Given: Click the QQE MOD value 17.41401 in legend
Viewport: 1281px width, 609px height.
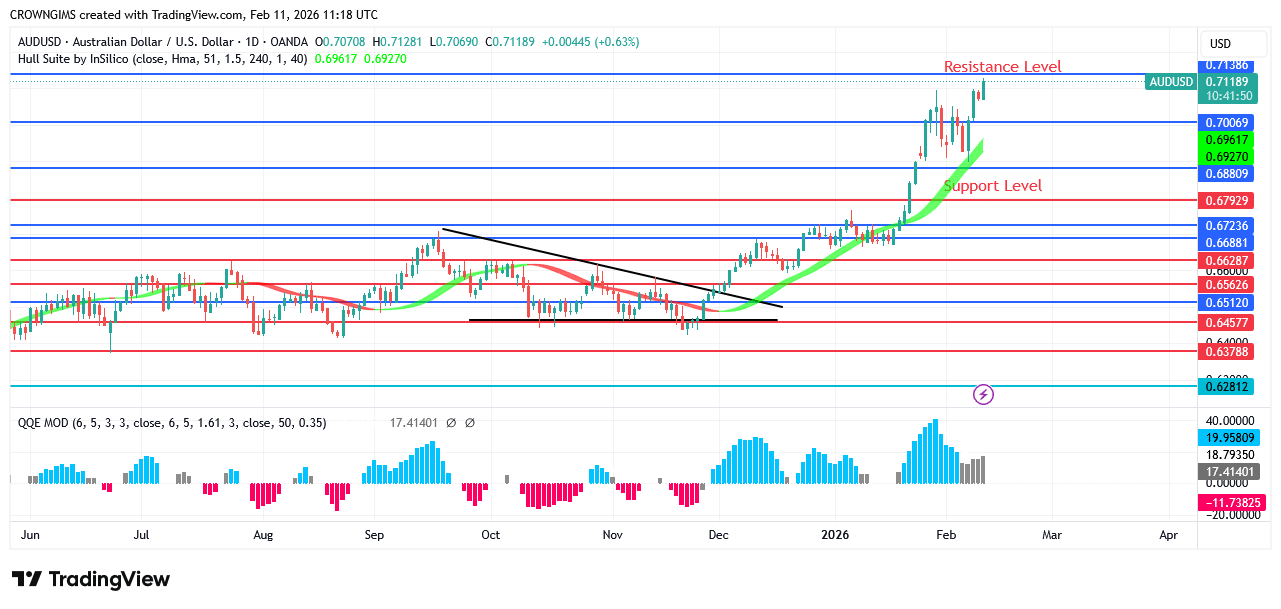Looking at the screenshot, I should 415,423.
